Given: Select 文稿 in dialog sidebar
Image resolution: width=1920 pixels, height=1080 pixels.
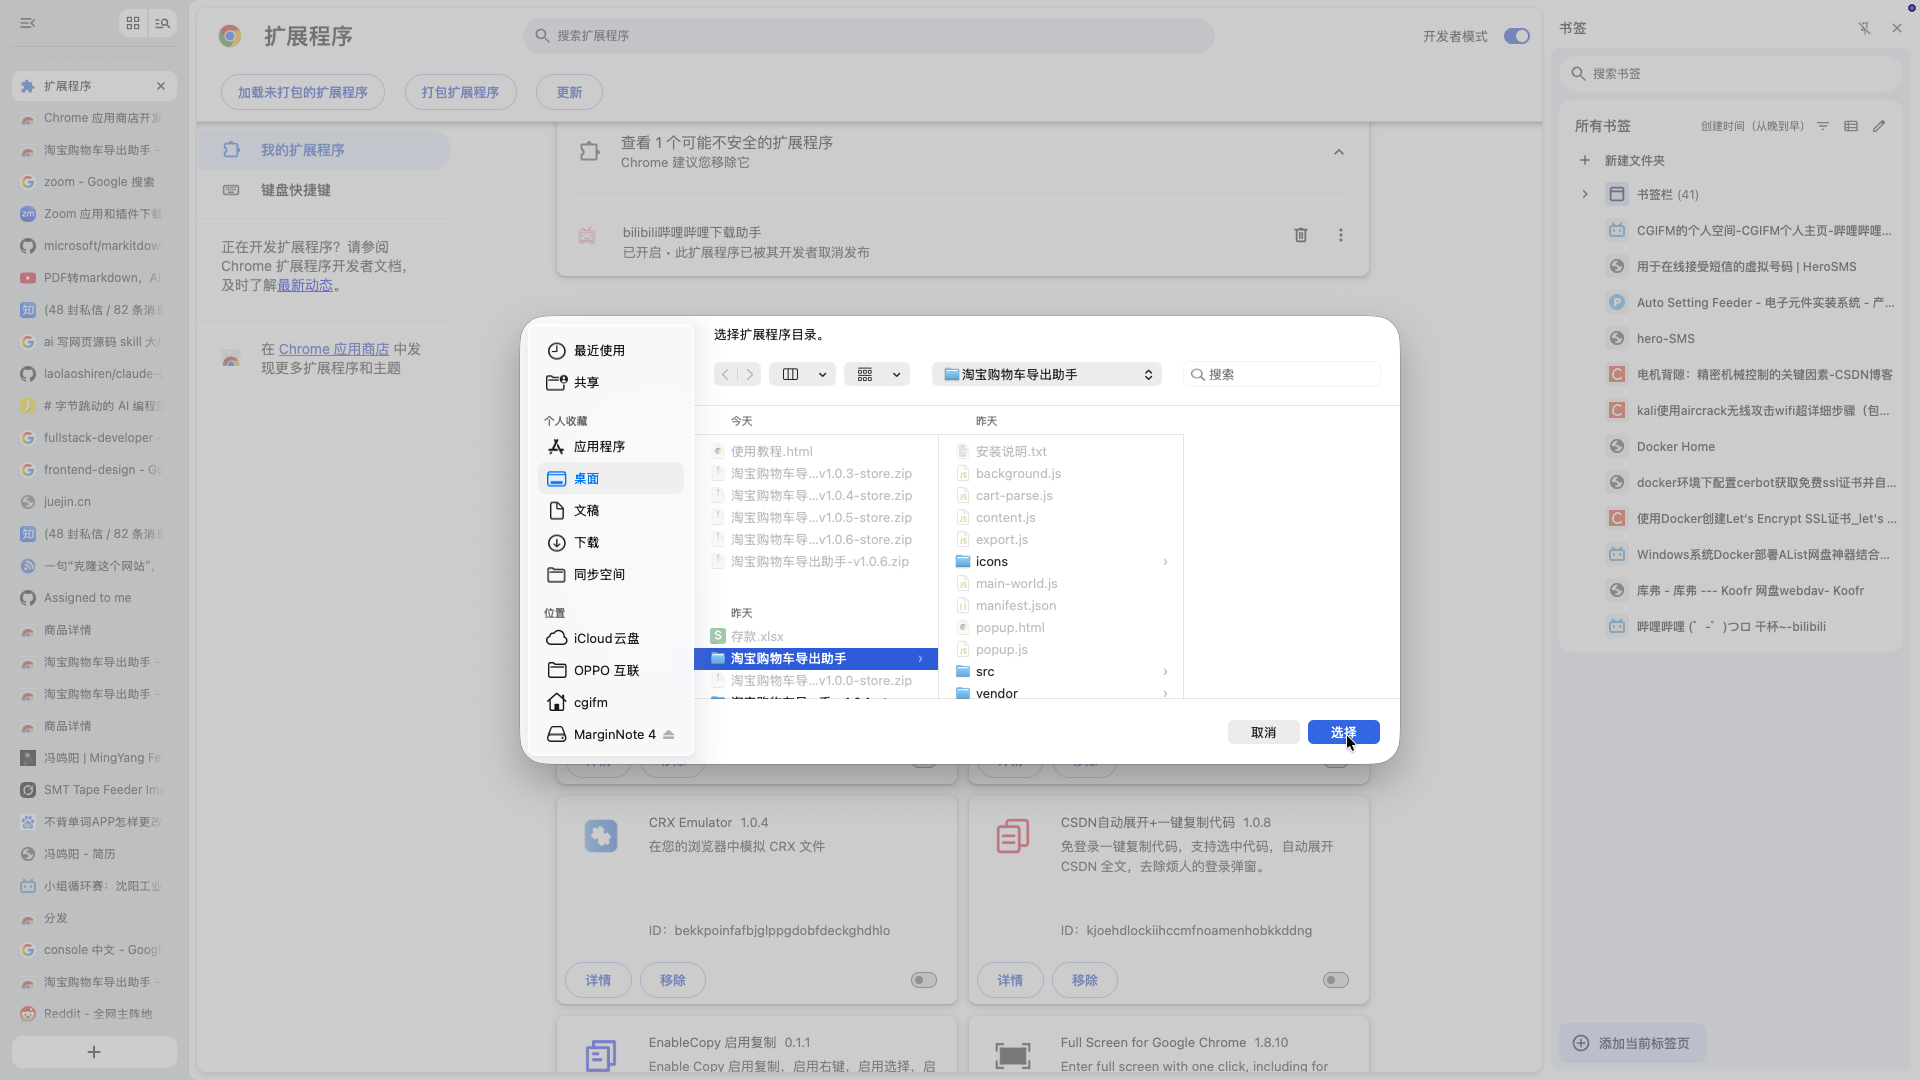Looking at the screenshot, I should 610,510.
